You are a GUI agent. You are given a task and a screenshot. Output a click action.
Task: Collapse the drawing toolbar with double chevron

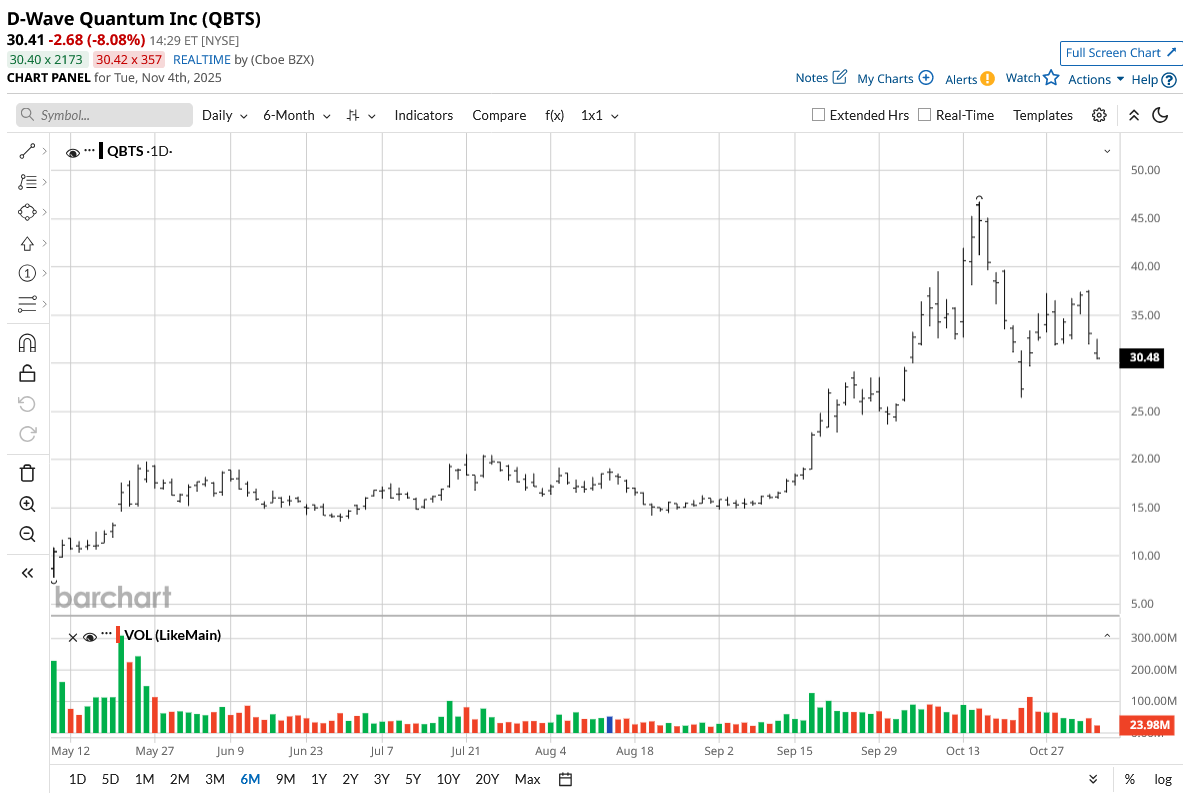(27, 573)
